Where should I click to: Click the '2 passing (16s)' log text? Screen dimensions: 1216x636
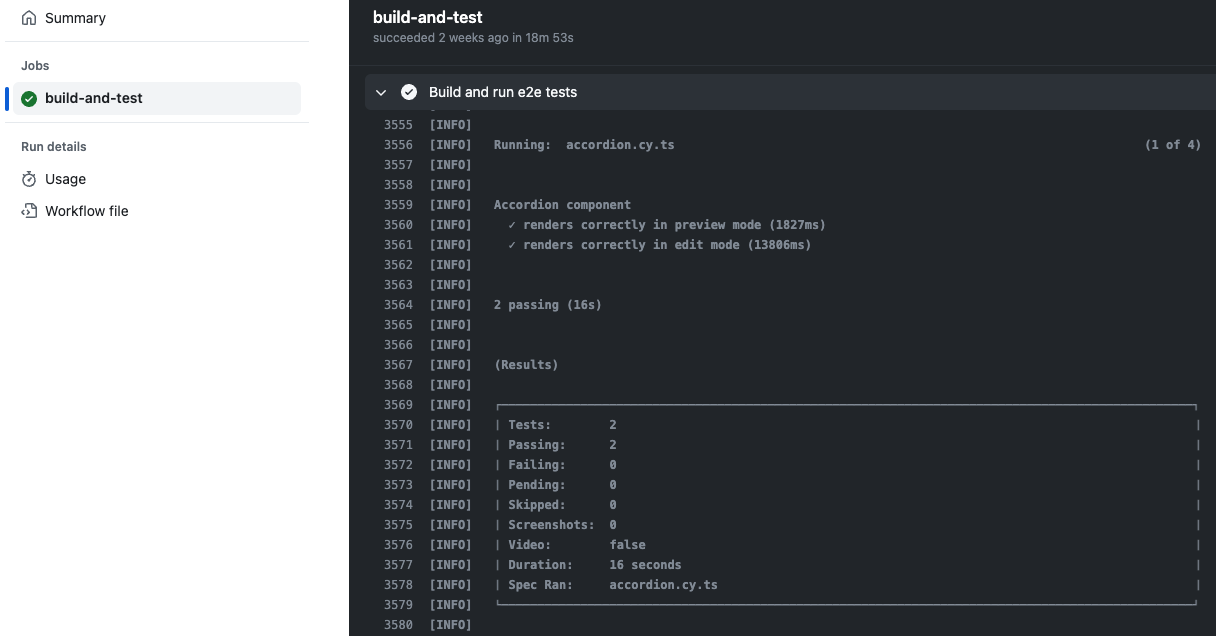548,305
